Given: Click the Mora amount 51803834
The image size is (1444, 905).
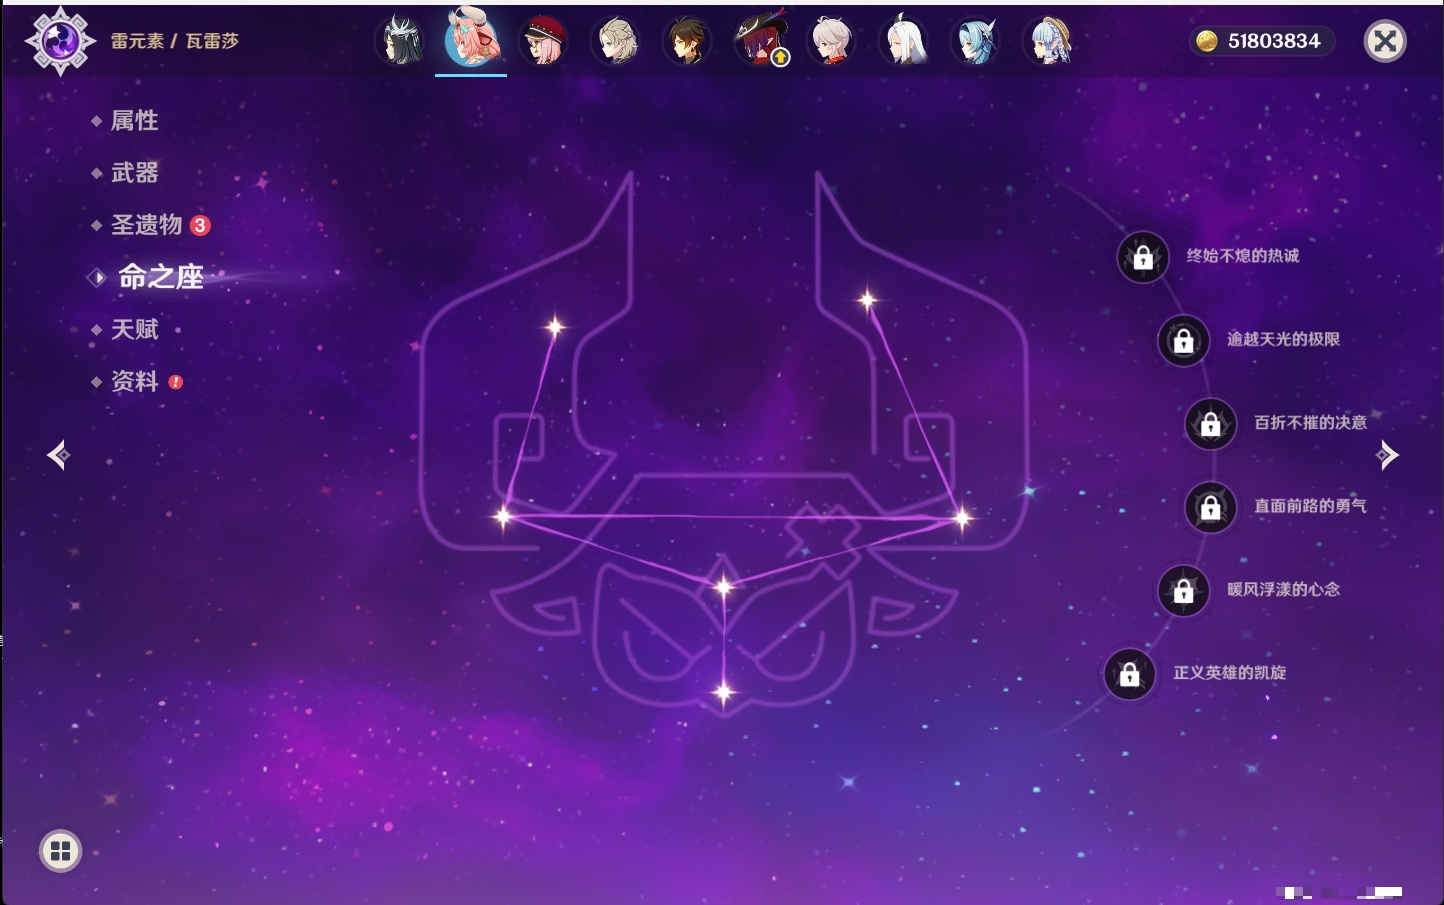Looking at the screenshot, I should pos(1274,41).
